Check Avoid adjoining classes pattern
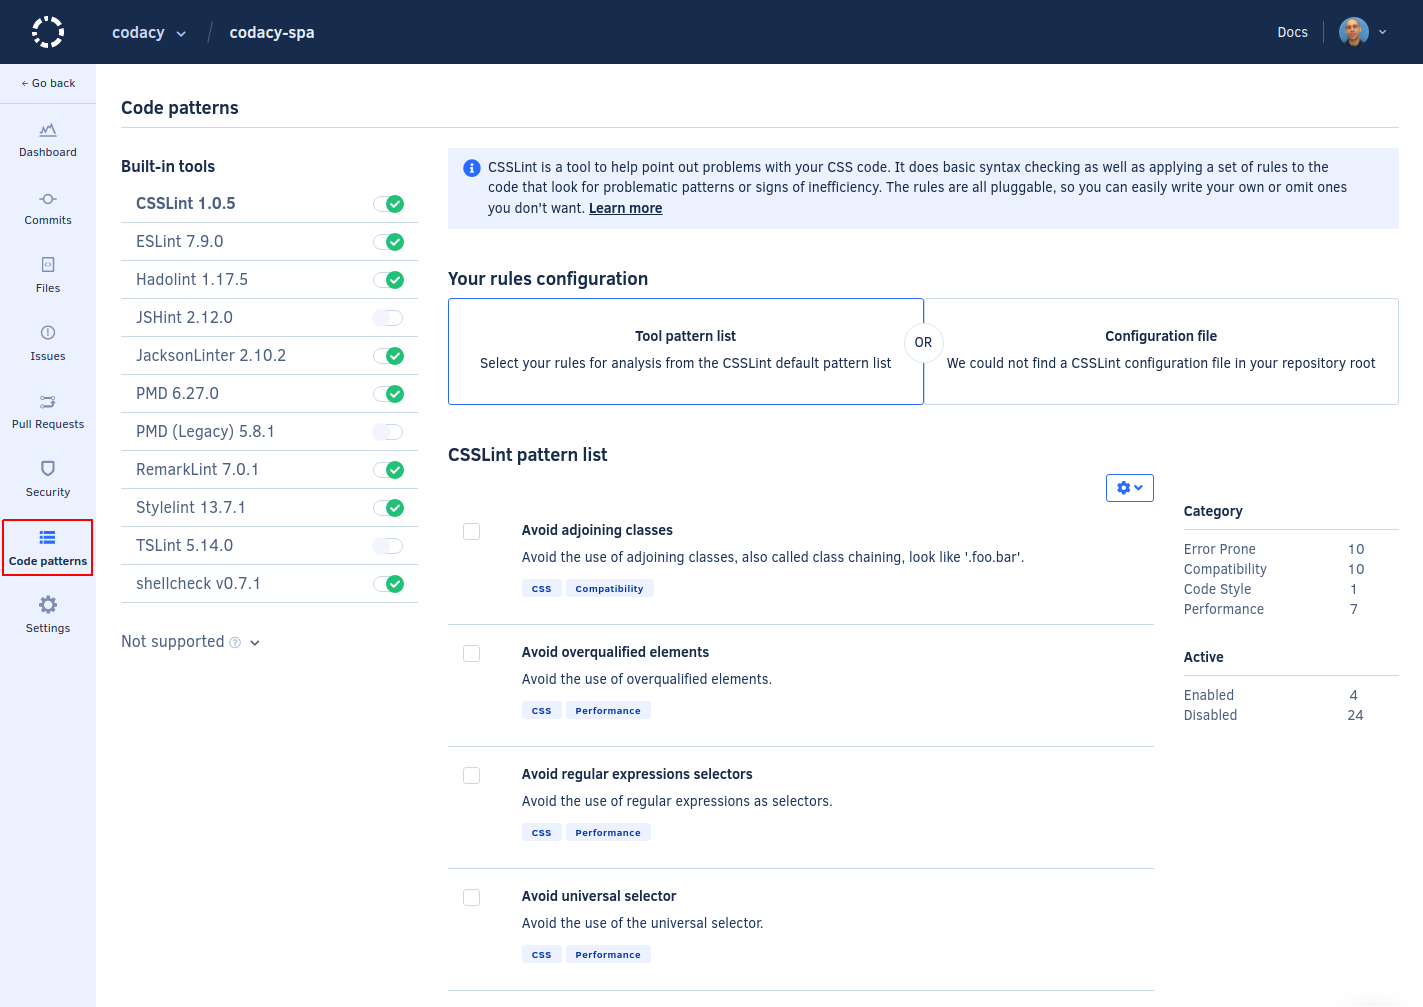1423x1007 pixels. [472, 531]
